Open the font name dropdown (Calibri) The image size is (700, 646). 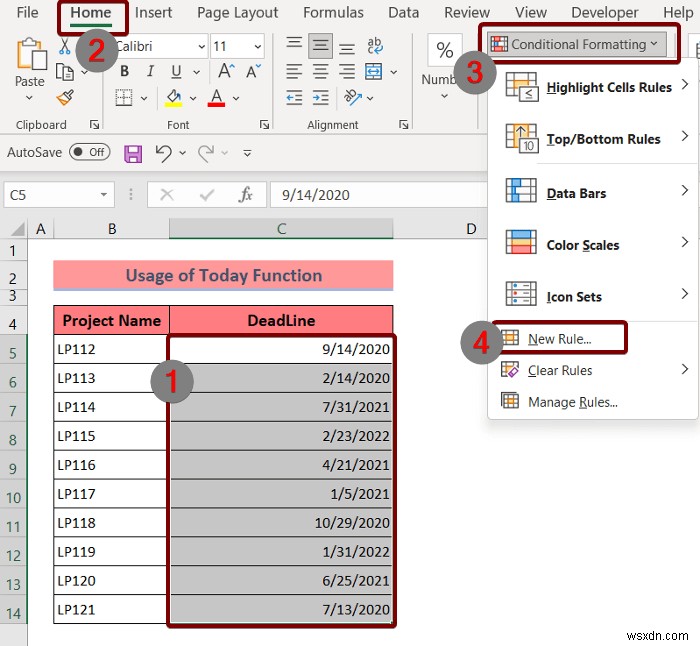(x=202, y=46)
